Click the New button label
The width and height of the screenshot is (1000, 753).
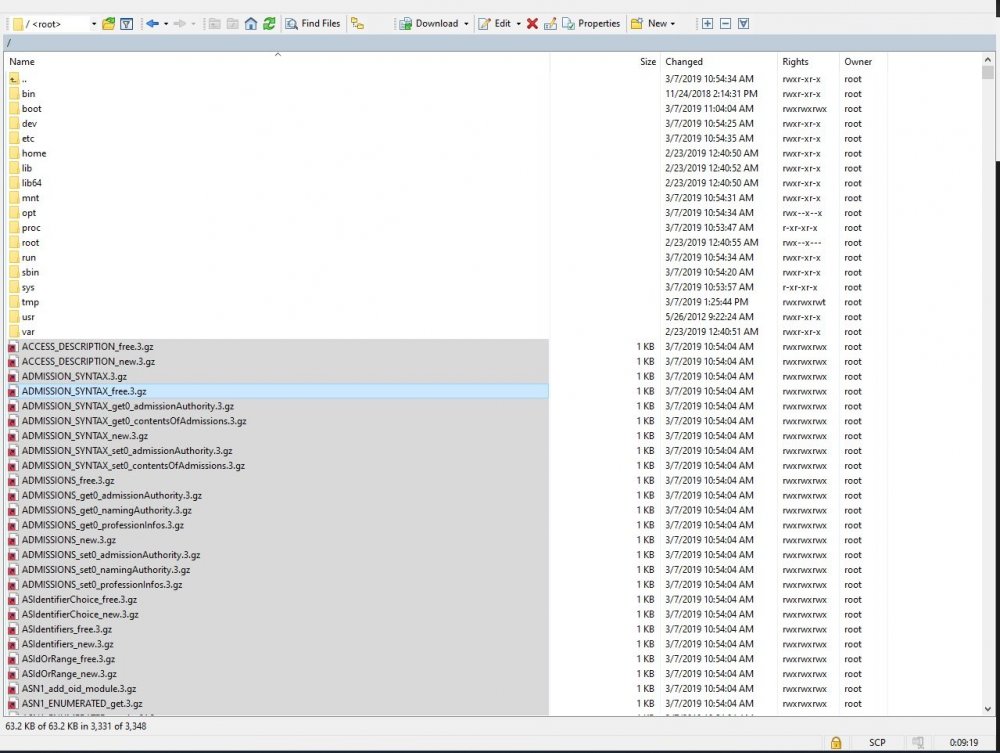[x=657, y=24]
